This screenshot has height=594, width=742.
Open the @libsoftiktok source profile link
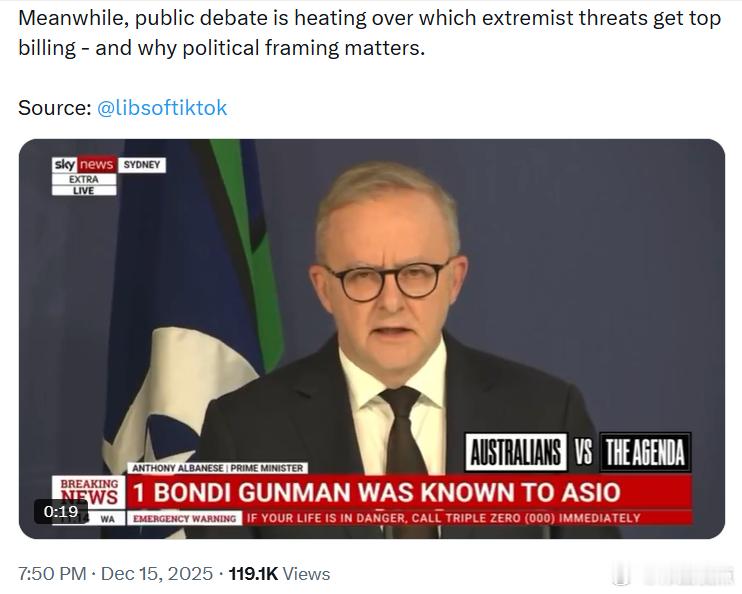pos(162,108)
